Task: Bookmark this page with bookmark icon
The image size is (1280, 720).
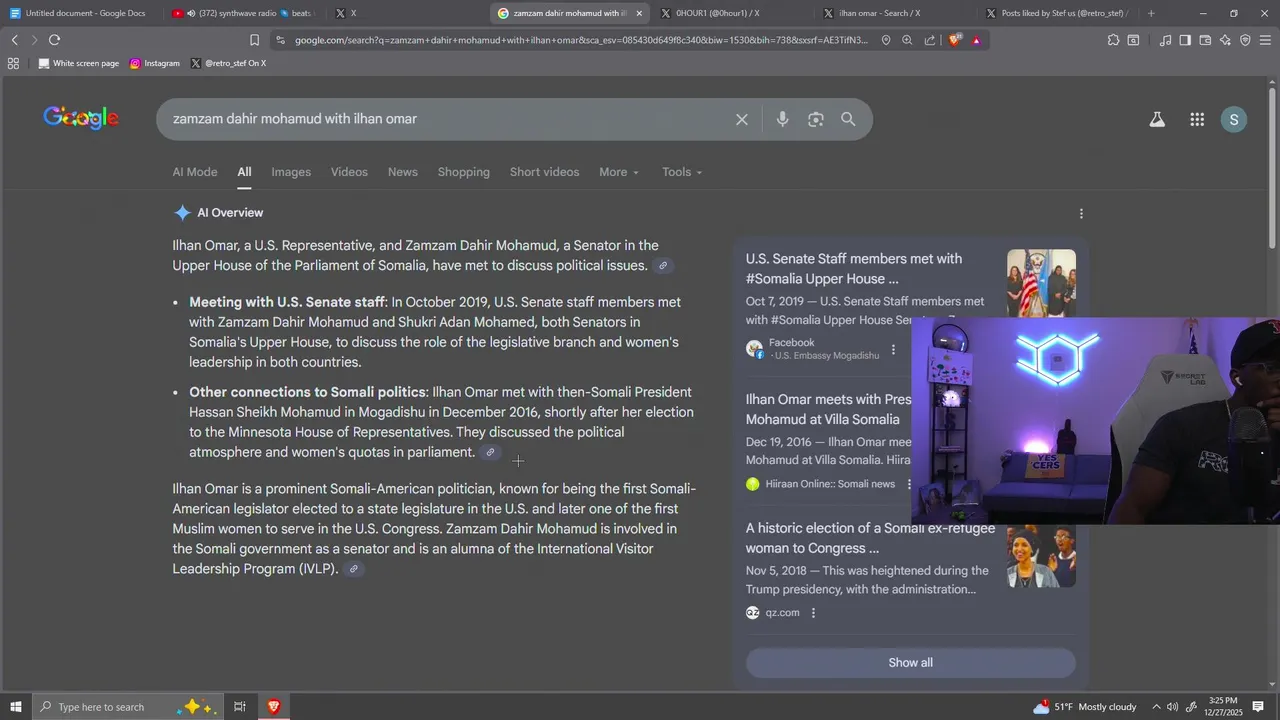Action: tap(254, 40)
